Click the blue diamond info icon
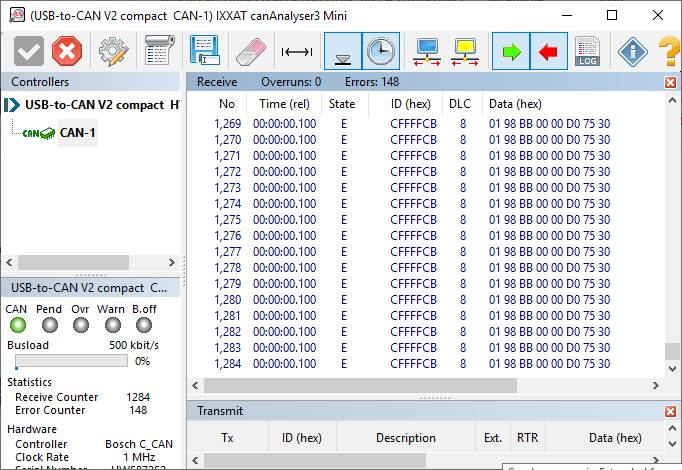Image resolution: width=682 pixels, height=470 pixels. [633, 51]
